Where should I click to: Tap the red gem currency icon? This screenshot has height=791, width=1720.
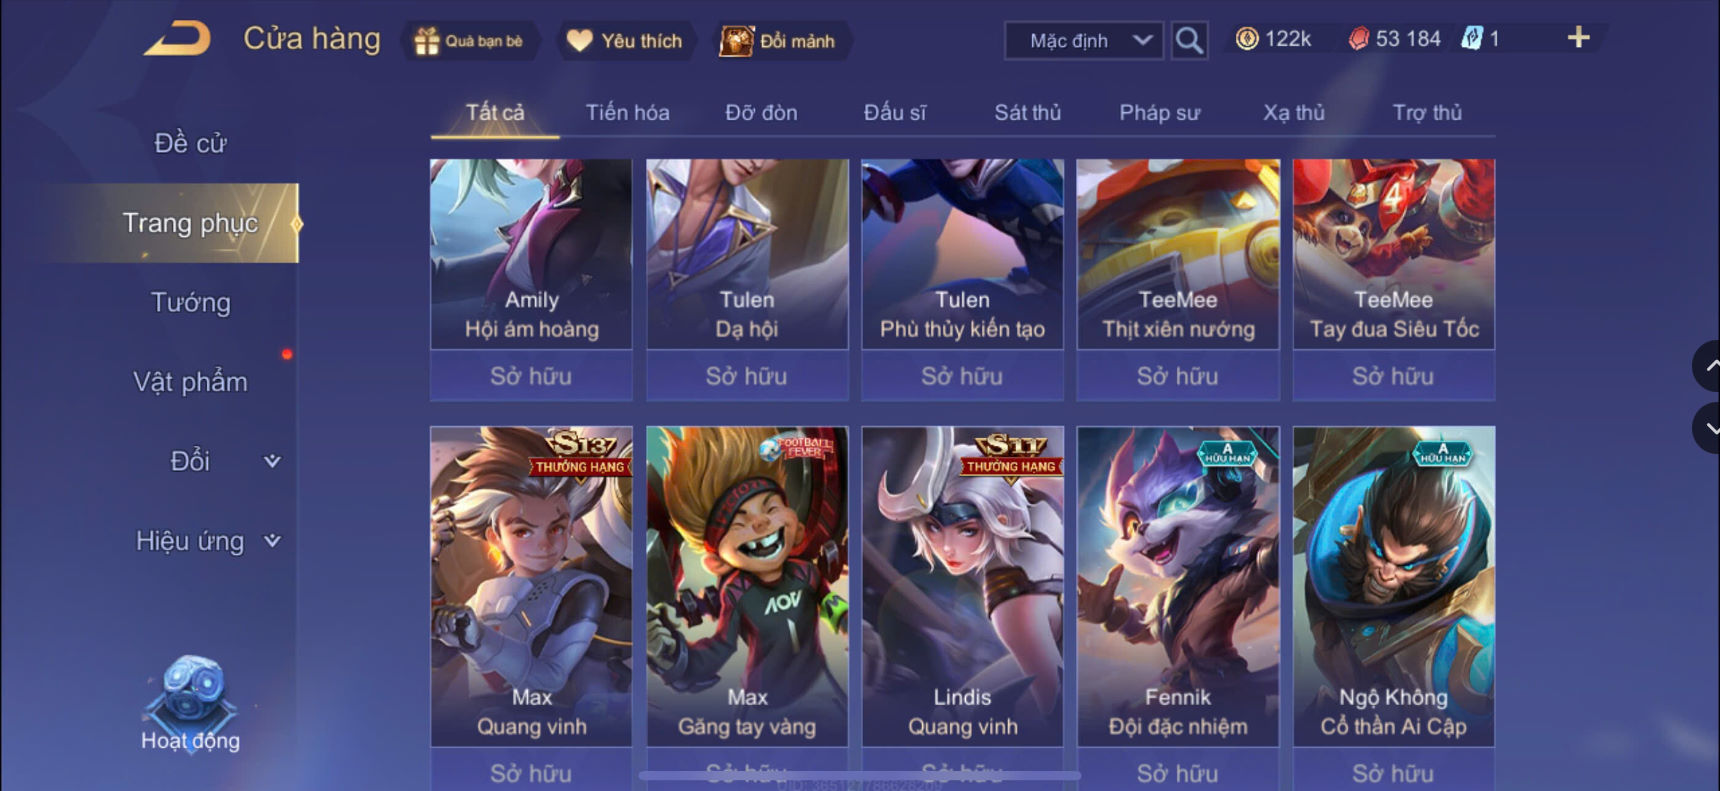tap(1359, 39)
